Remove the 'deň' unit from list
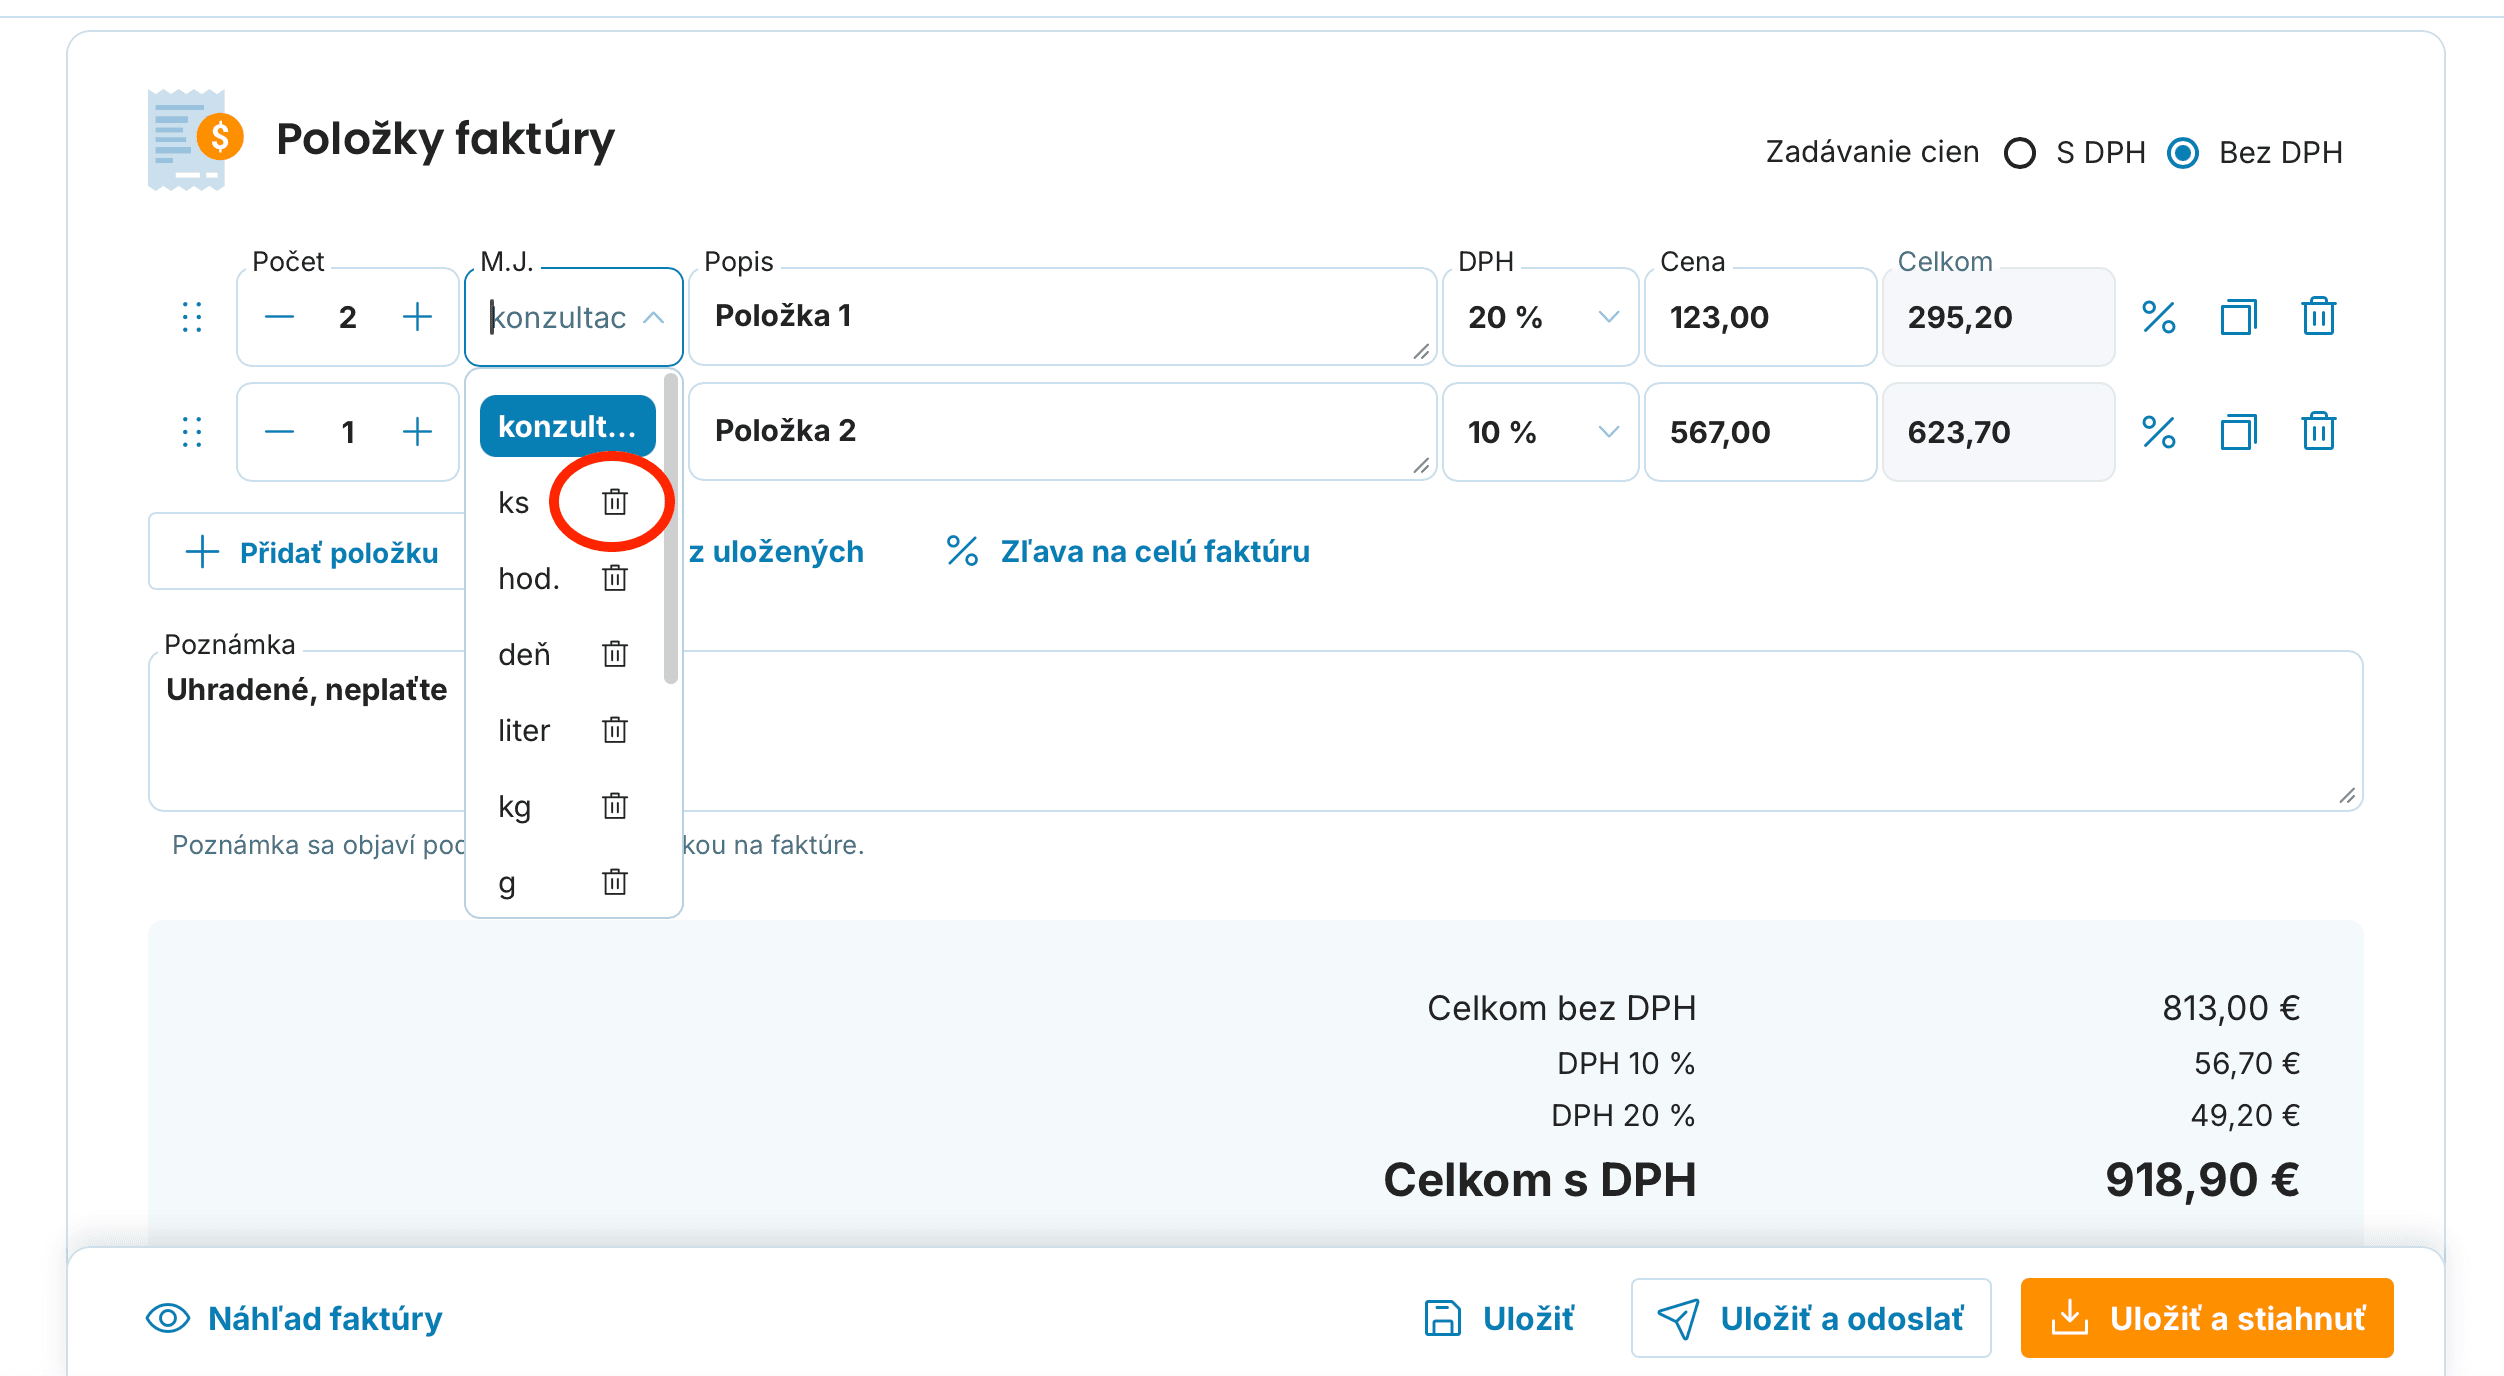The height and width of the screenshot is (1376, 2504). [615, 654]
